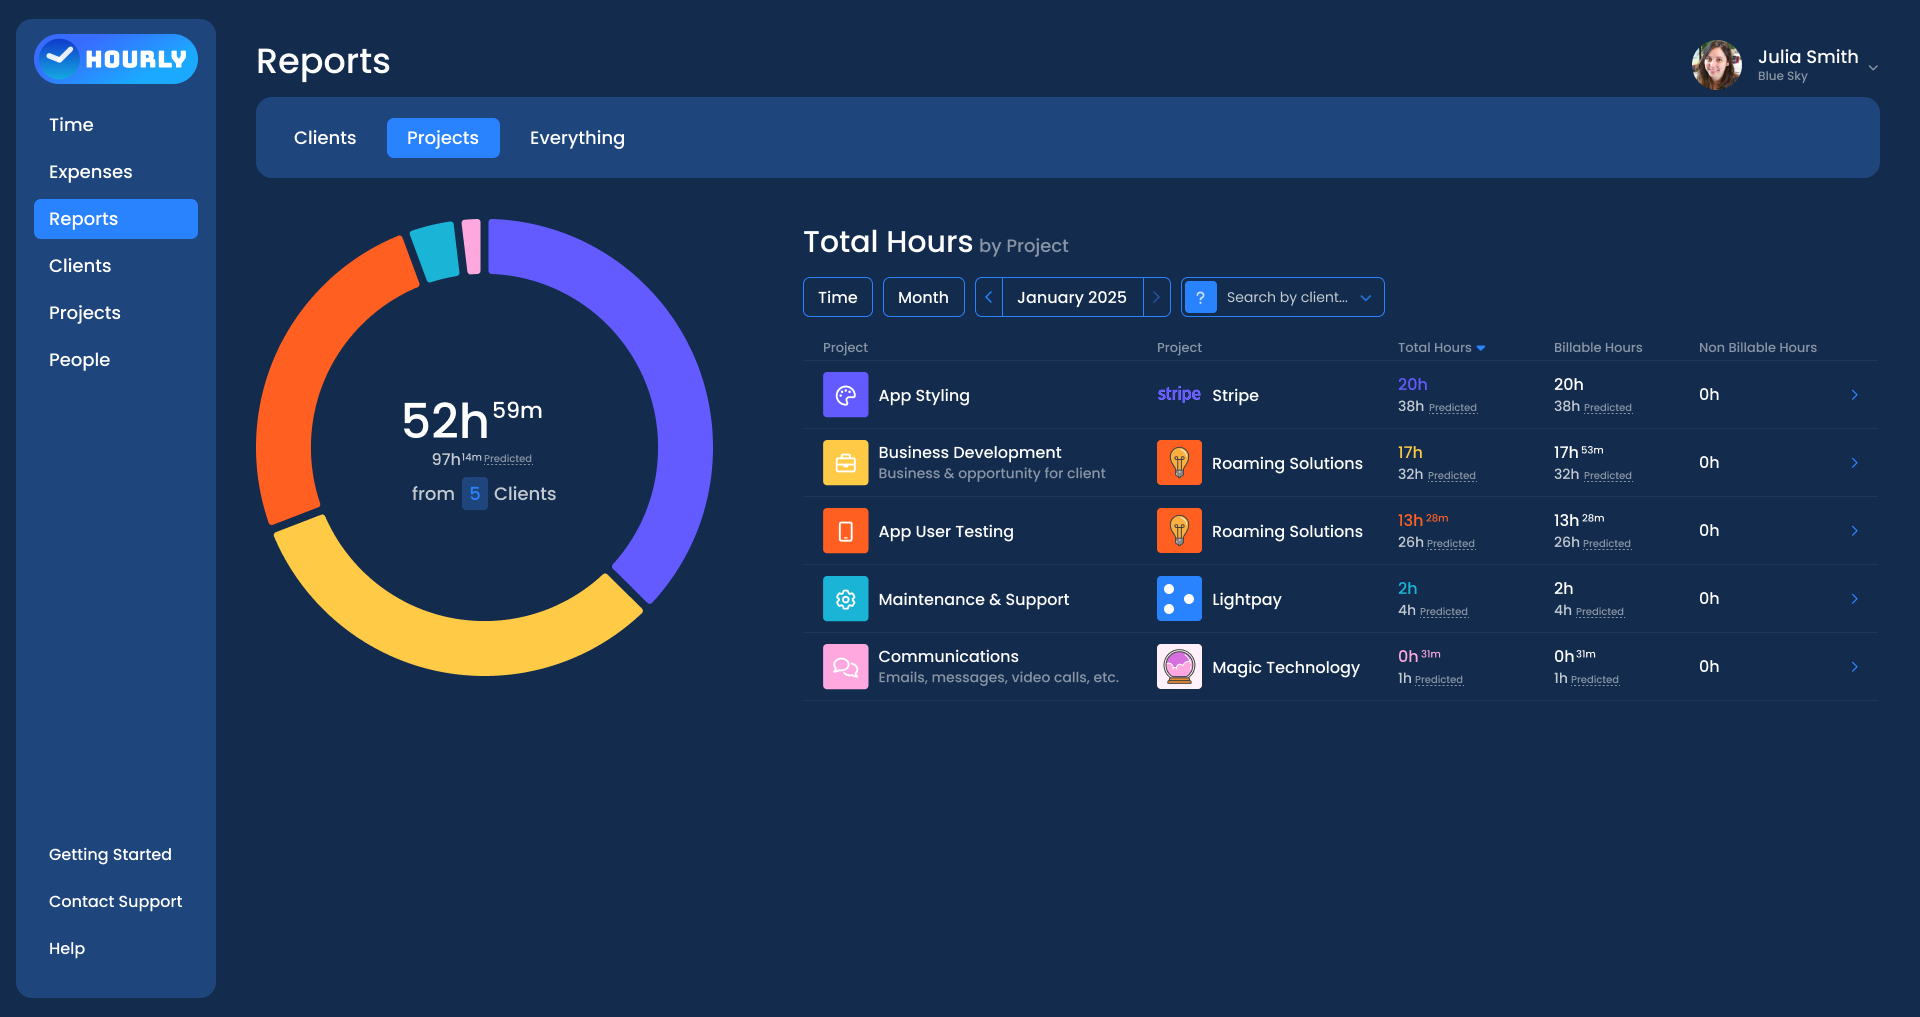Click the Business Development briefcase icon
Image resolution: width=1920 pixels, height=1017 pixels.
tap(845, 463)
